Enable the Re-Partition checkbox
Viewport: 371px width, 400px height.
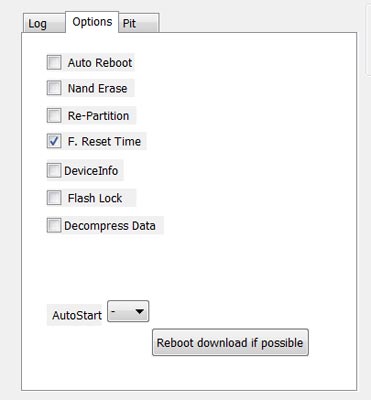tap(54, 115)
